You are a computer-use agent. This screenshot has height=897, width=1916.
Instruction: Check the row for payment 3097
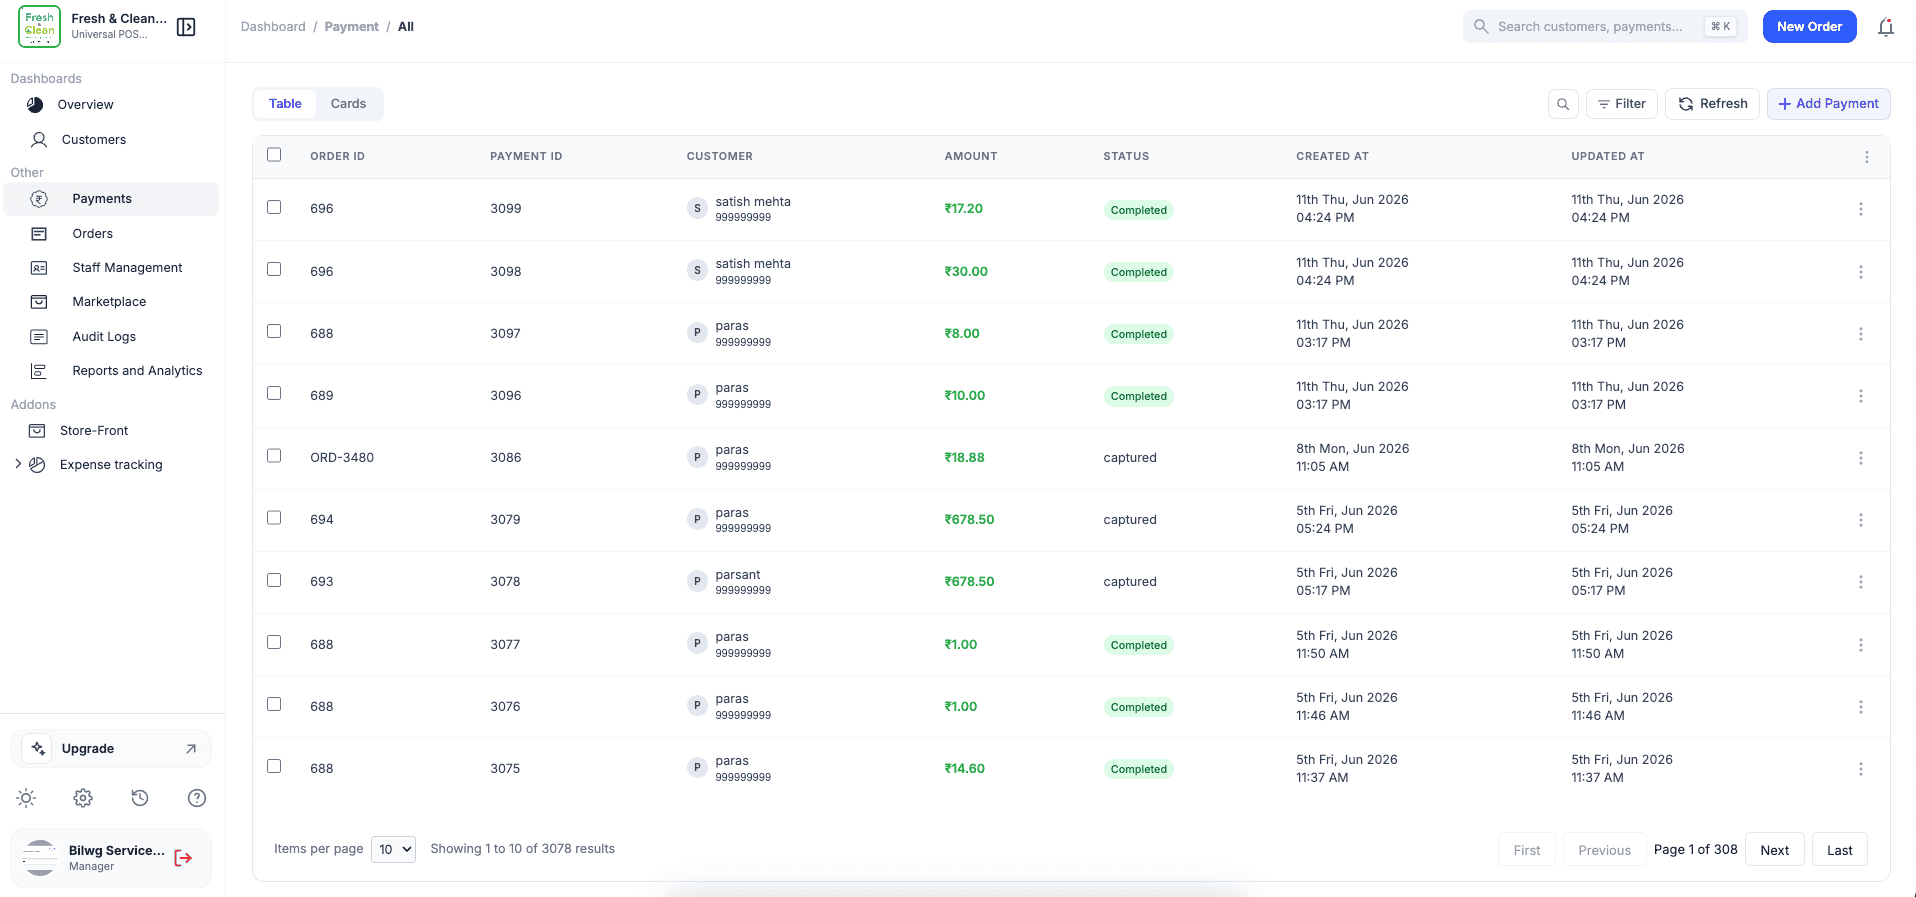pos(274,331)
